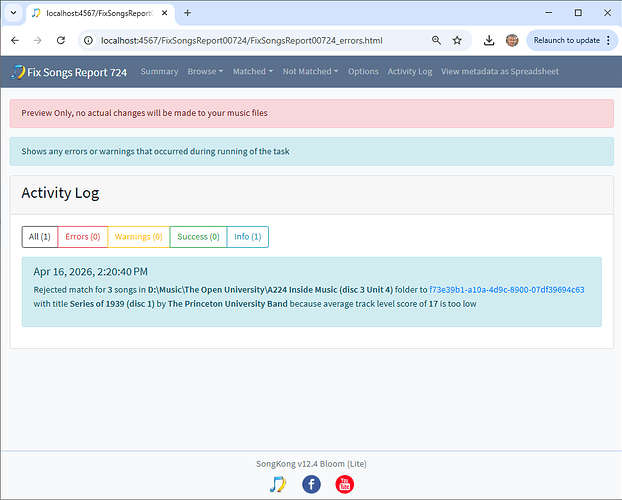Show only Info (1) entries
Image resolution: width=622 pixels, height=500 pixels.
point(247,237)
